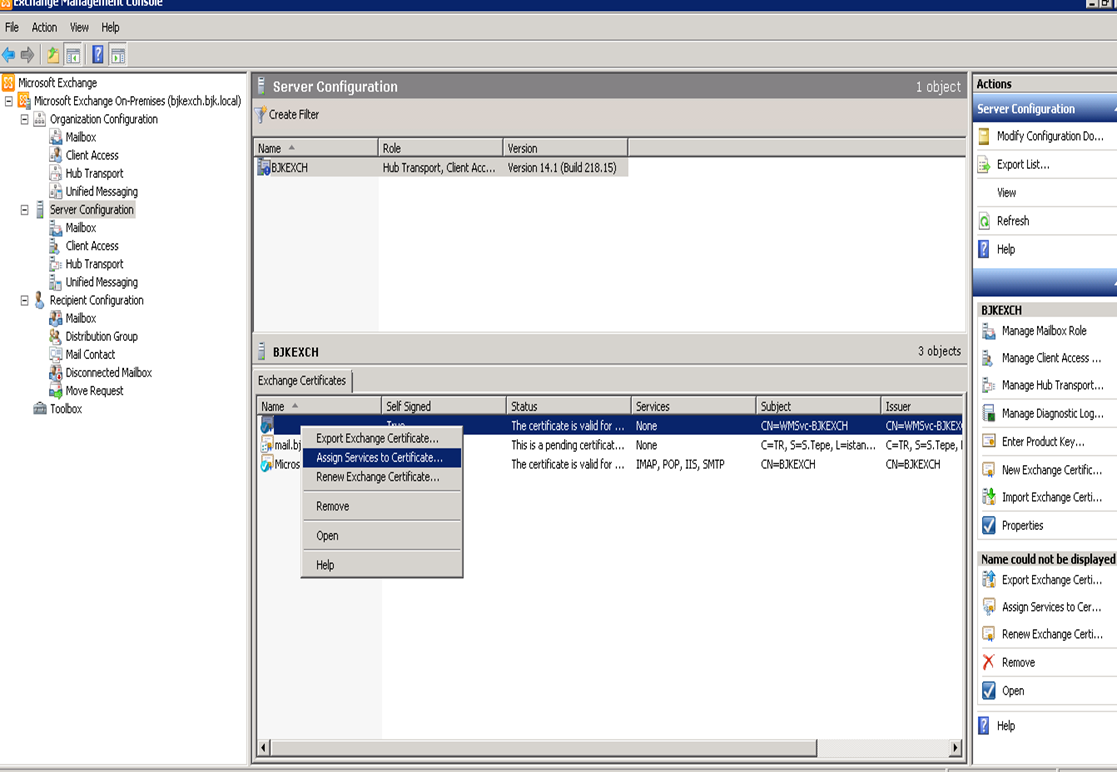Click the BJKEXCH server icon in the server list
This screenshot has width=1117, height=772.
coord(264,168)
